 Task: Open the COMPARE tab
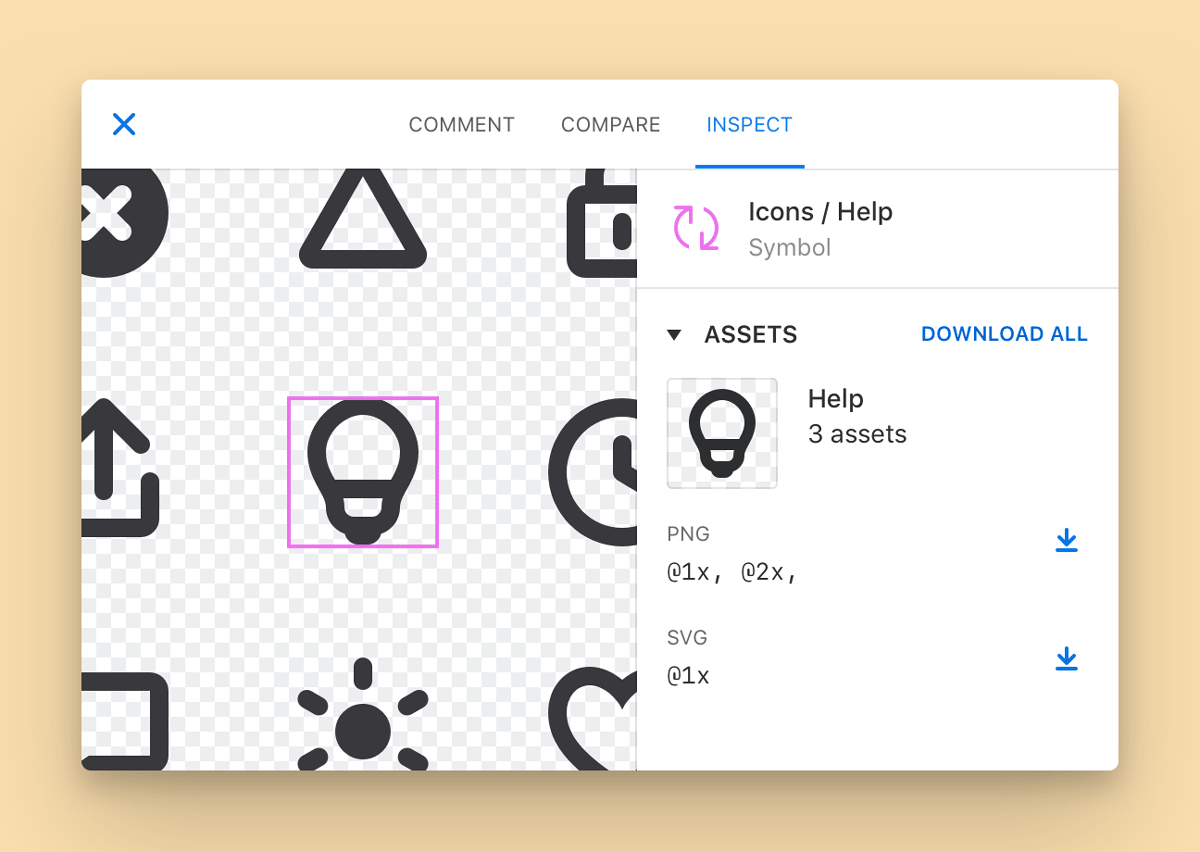(x=610, y=124)
